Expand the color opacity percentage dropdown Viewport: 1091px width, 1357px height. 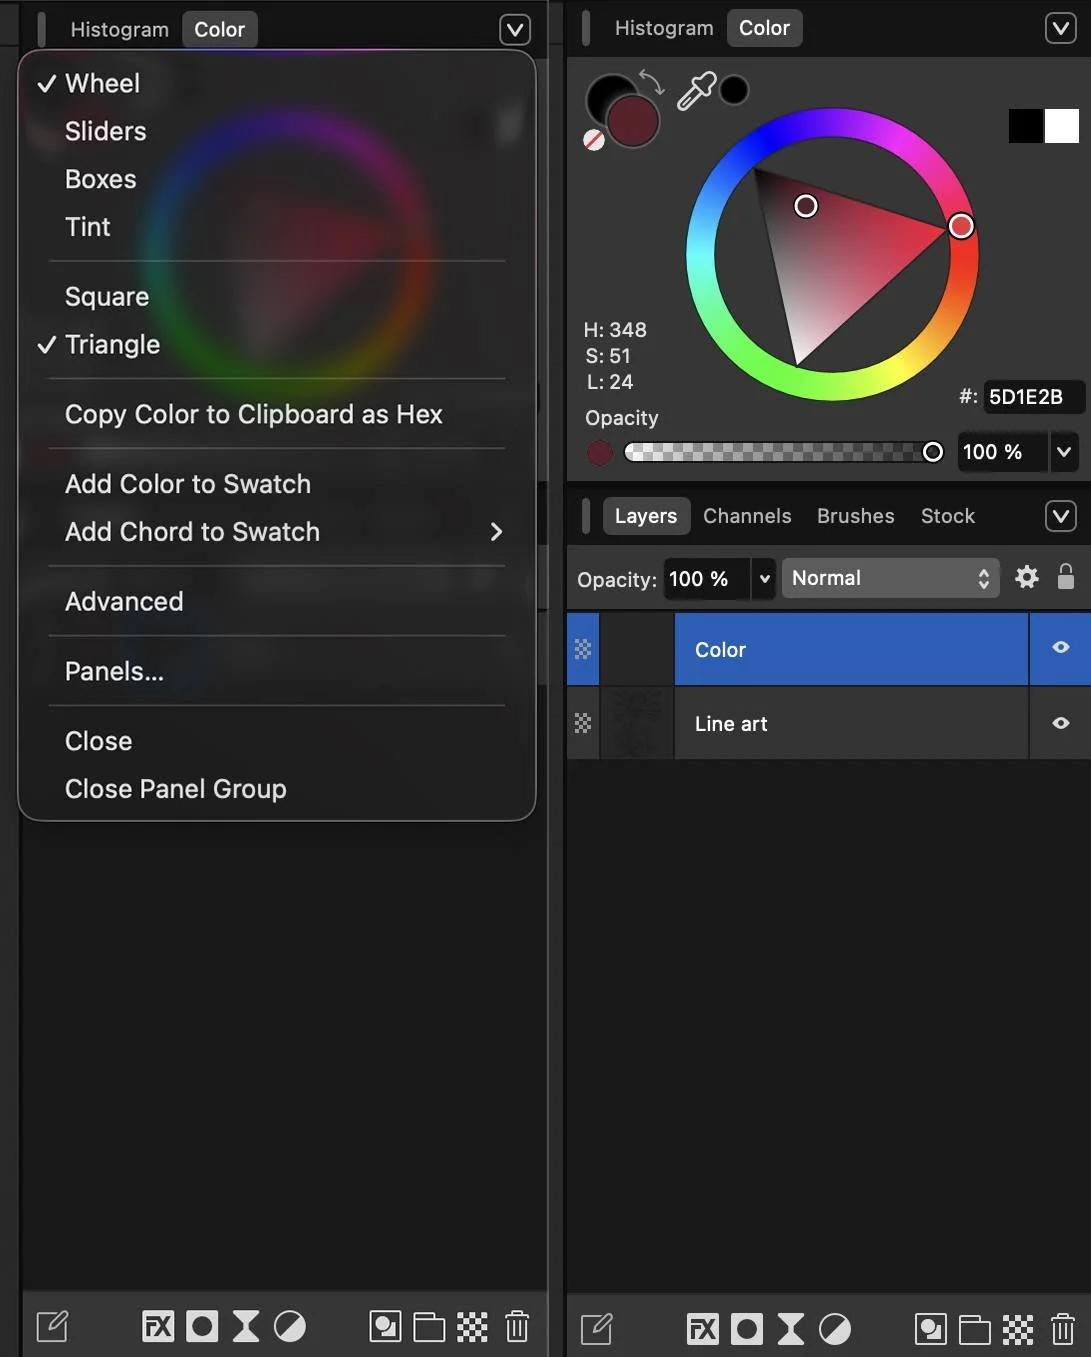(x=1063, y=452)
